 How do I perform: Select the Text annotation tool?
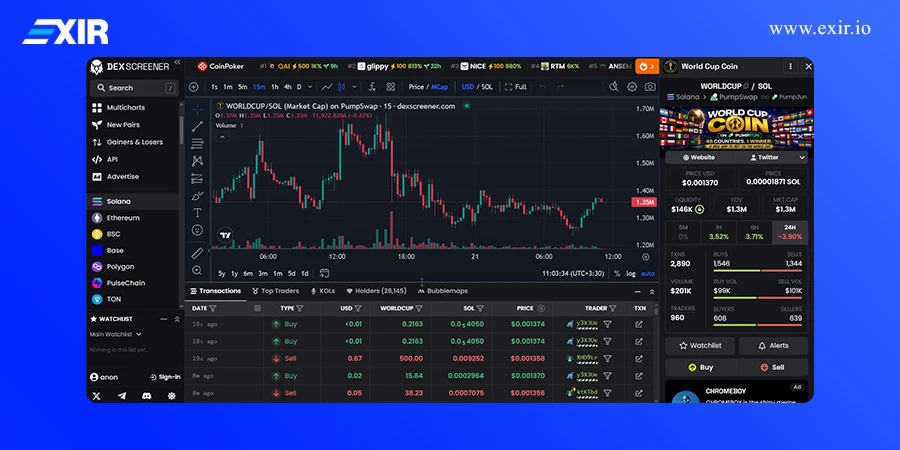click(x=197, y=212)
